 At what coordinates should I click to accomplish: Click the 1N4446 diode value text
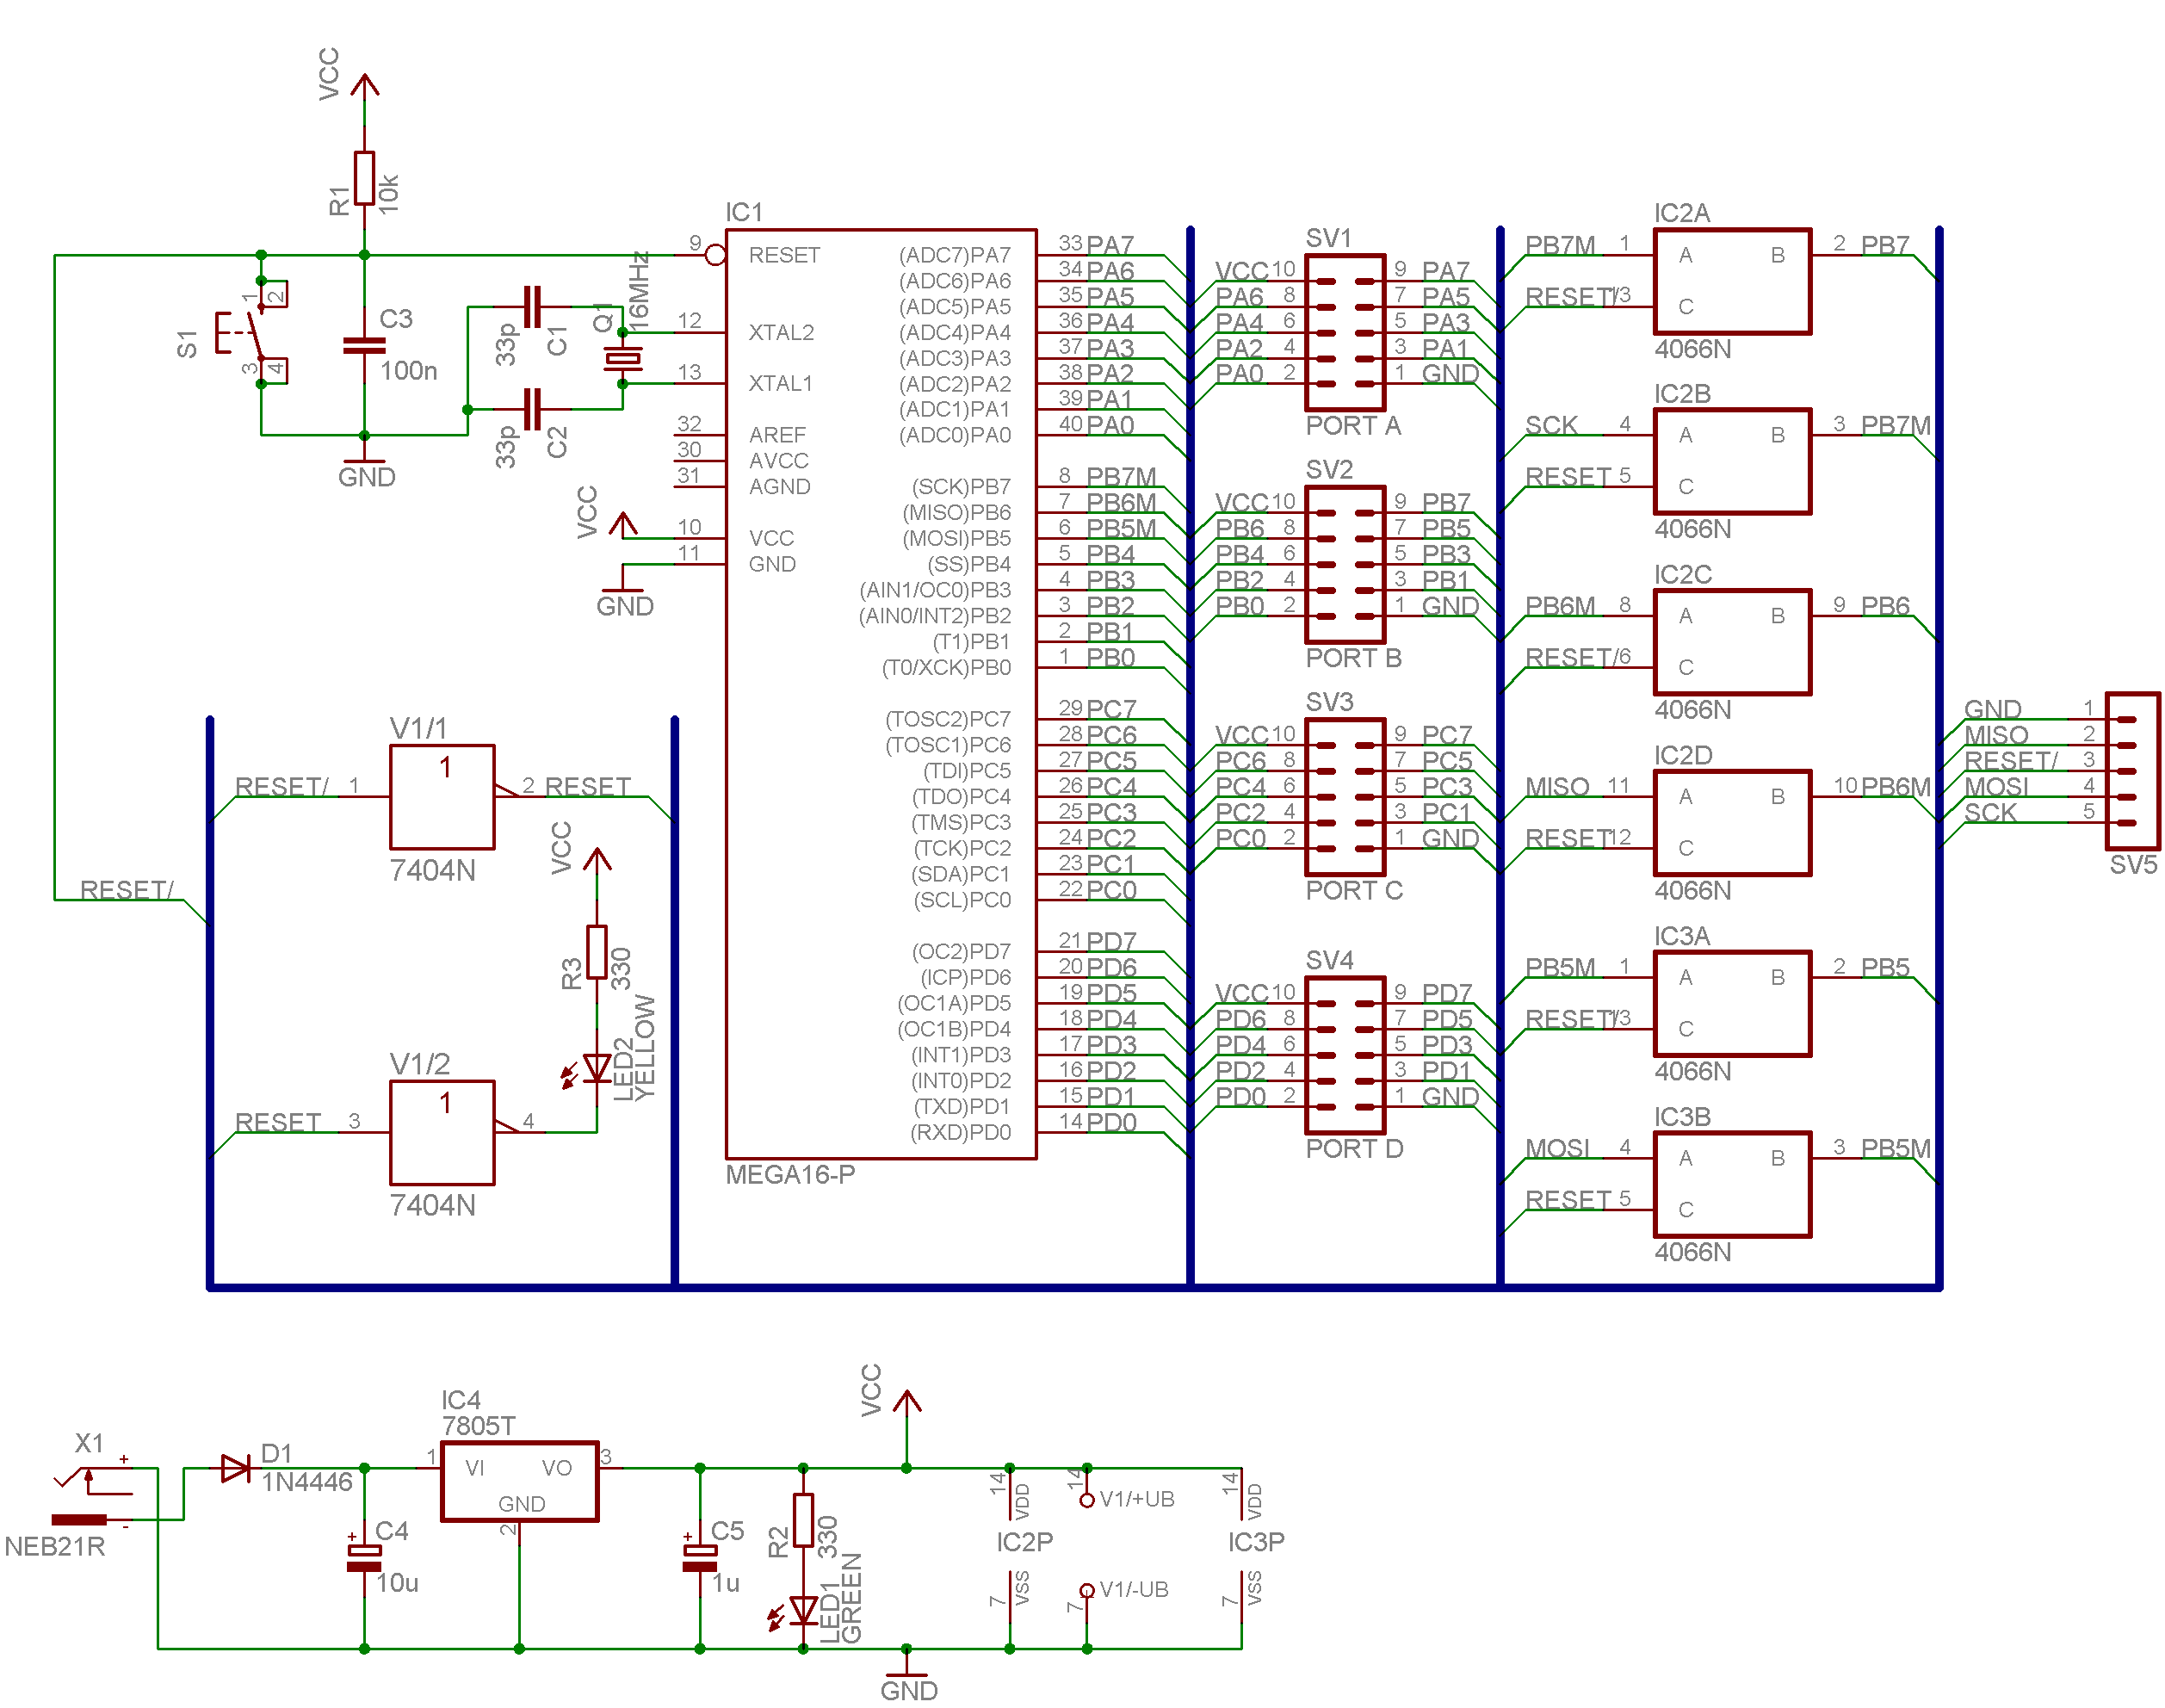coord(306,1482)
